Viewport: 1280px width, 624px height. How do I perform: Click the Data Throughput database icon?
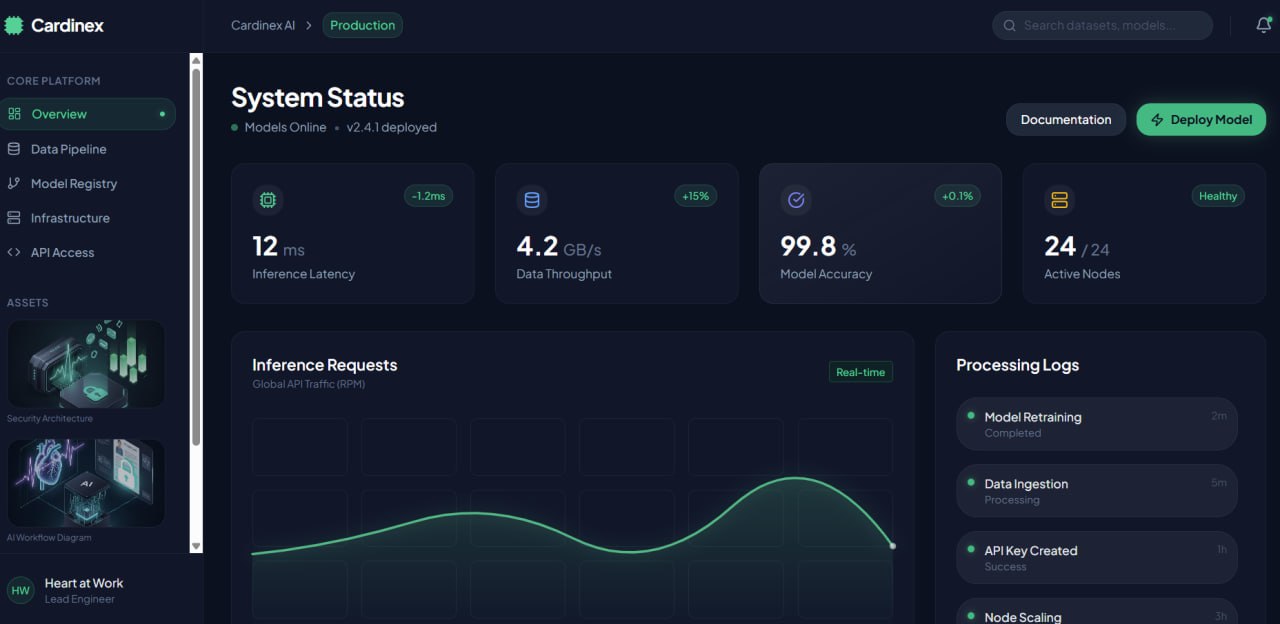click(532, 200)
